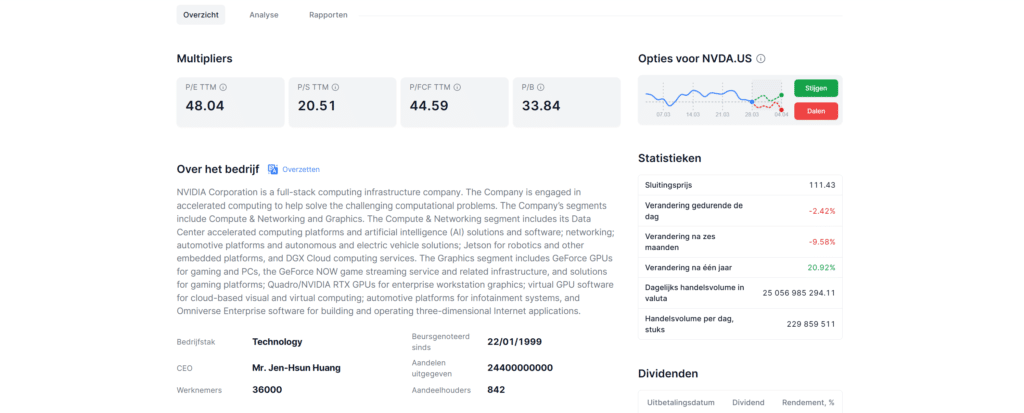Screen dimensions: 1024x413
Task: Click trading volume 25 056 985 294.11
Action: [799, 293]
